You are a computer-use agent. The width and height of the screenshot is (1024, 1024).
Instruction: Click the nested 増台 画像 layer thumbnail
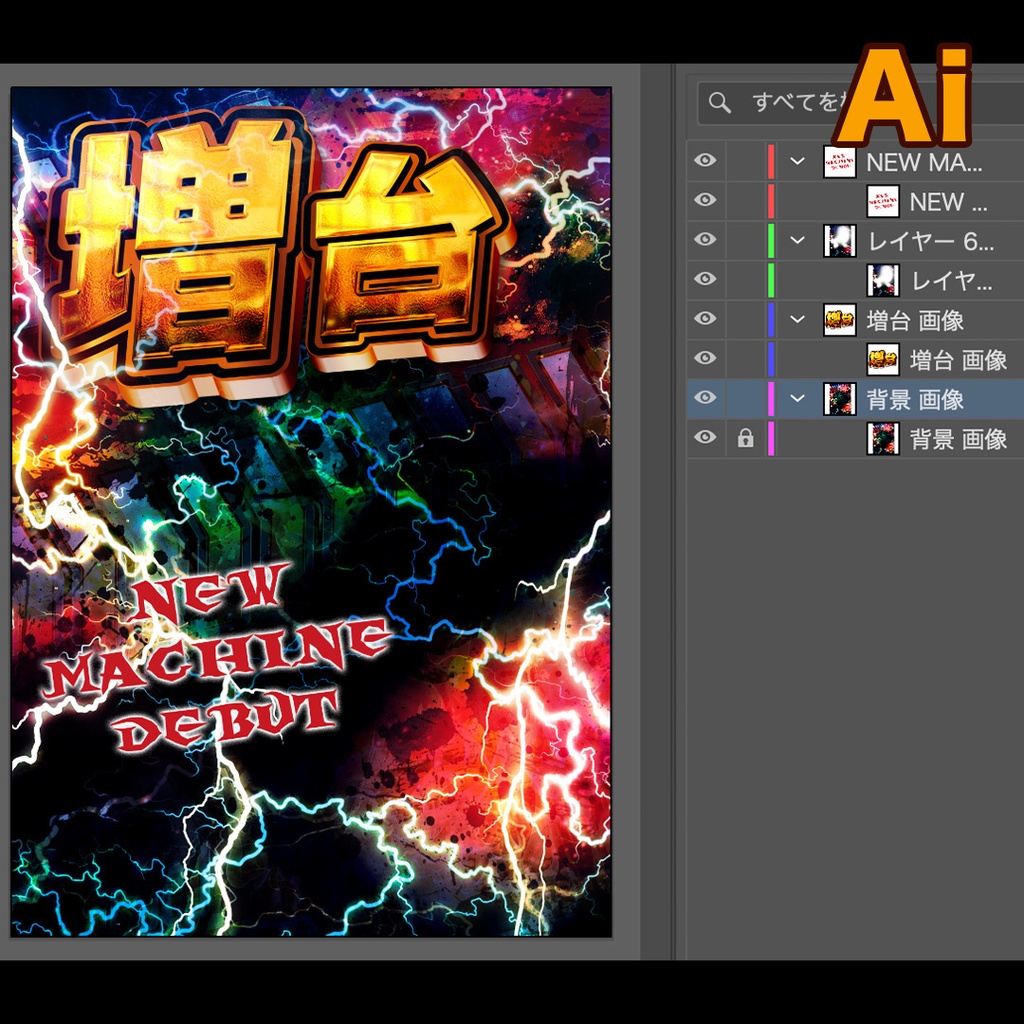pos(881,360)
